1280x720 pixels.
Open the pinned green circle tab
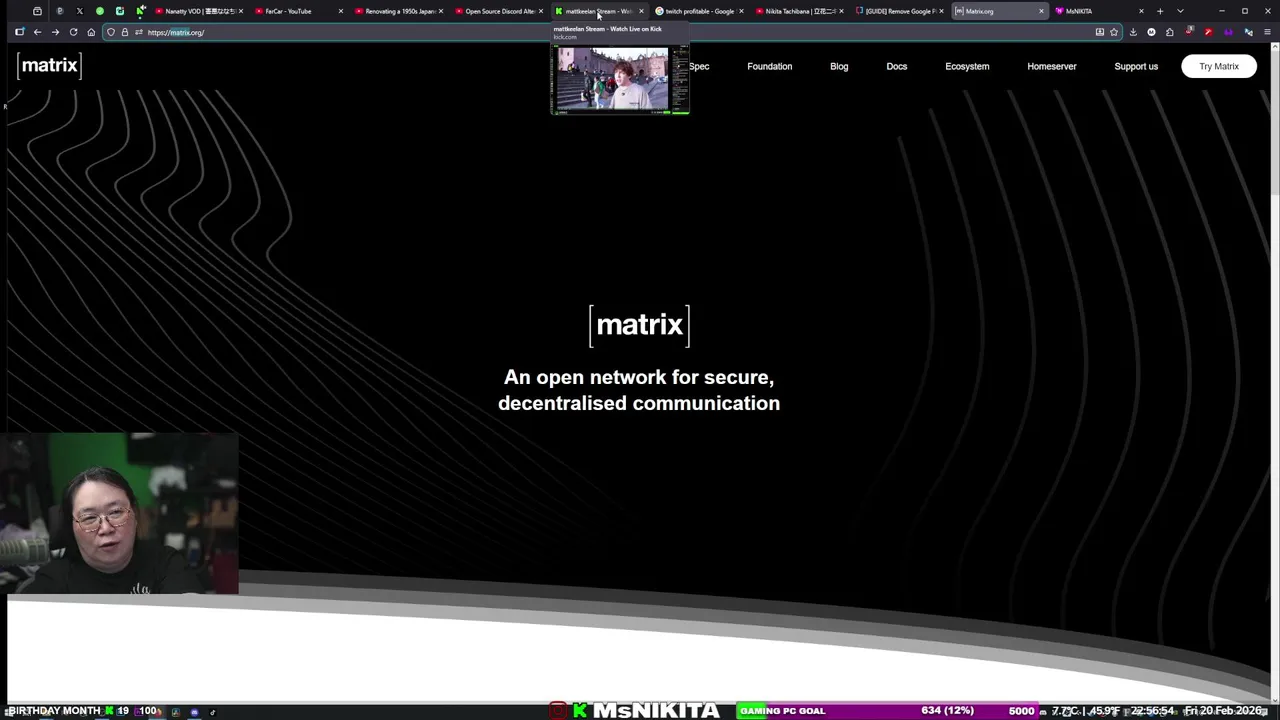click(99, 11)
